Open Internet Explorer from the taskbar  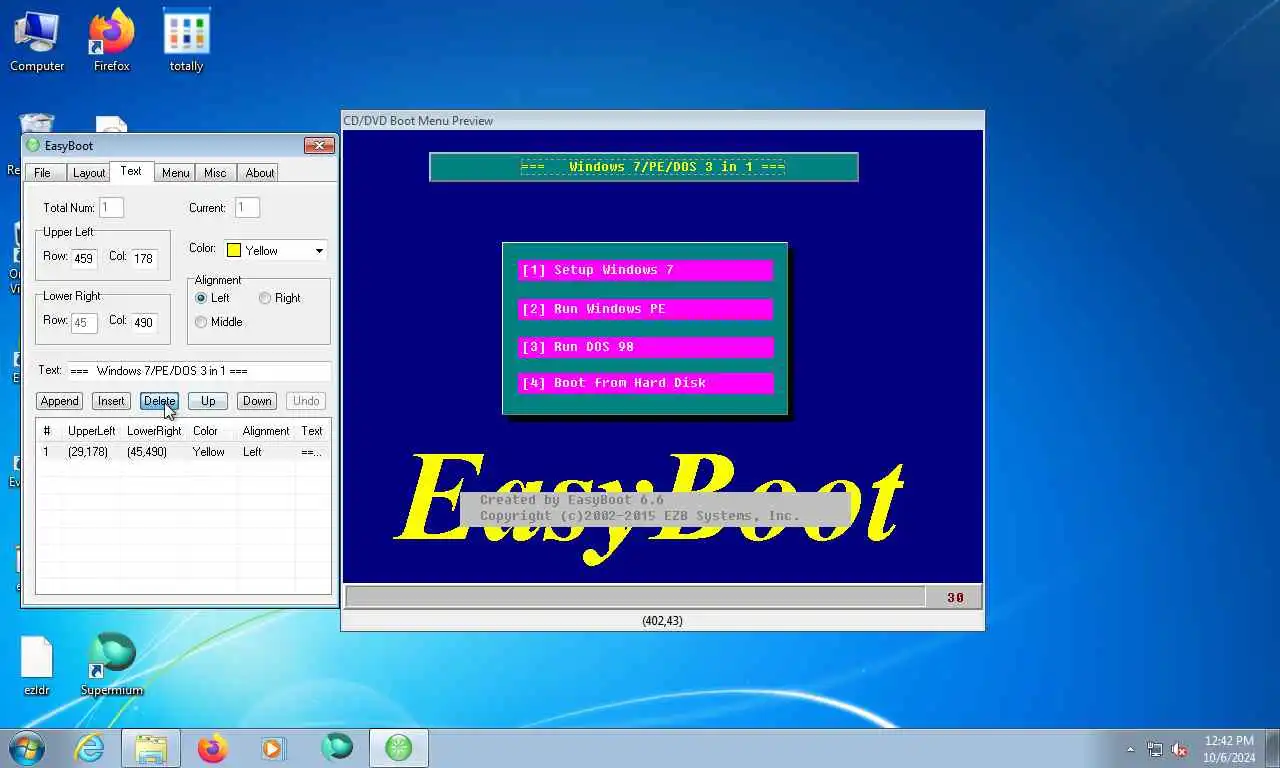pos(90,748)
